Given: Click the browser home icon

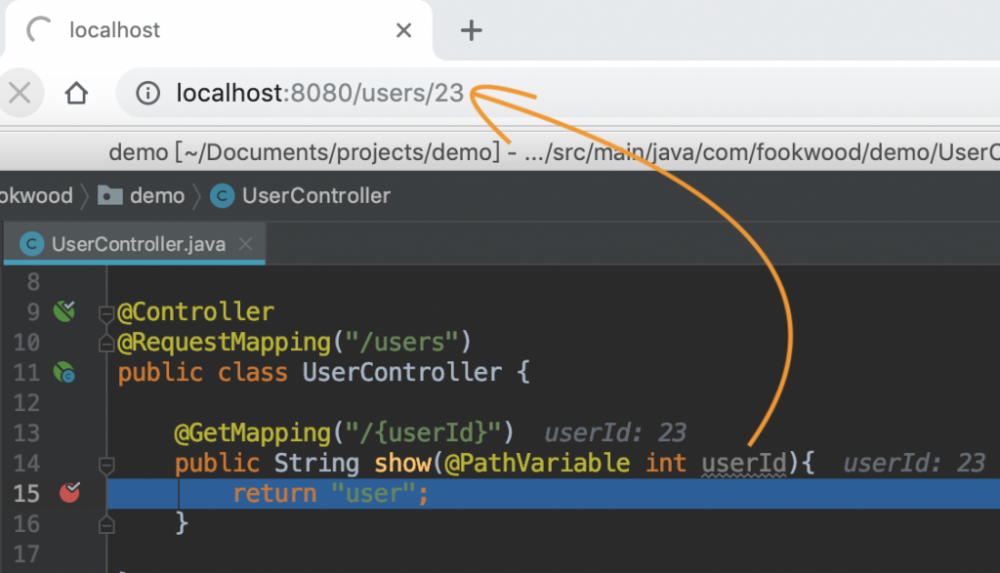Looking at the screenshot, I should click(x=76, y=93).
